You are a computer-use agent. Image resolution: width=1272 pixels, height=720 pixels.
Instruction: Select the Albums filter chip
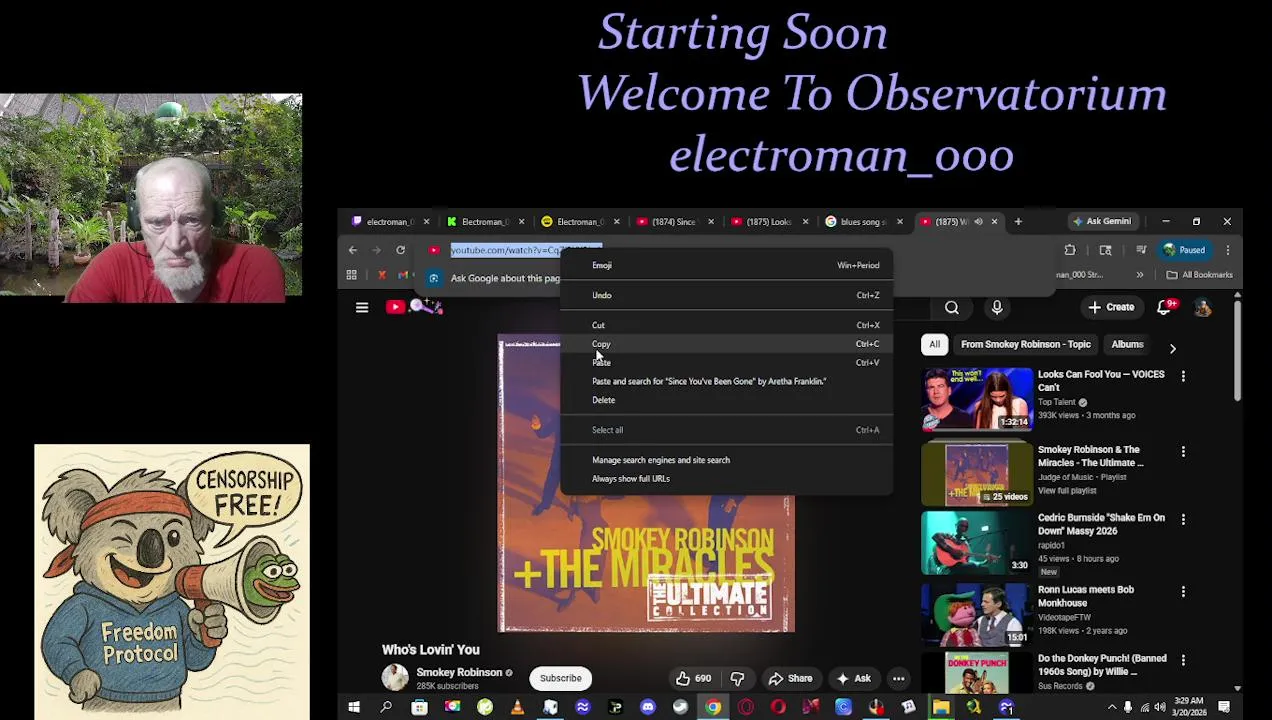point(1127,344)
